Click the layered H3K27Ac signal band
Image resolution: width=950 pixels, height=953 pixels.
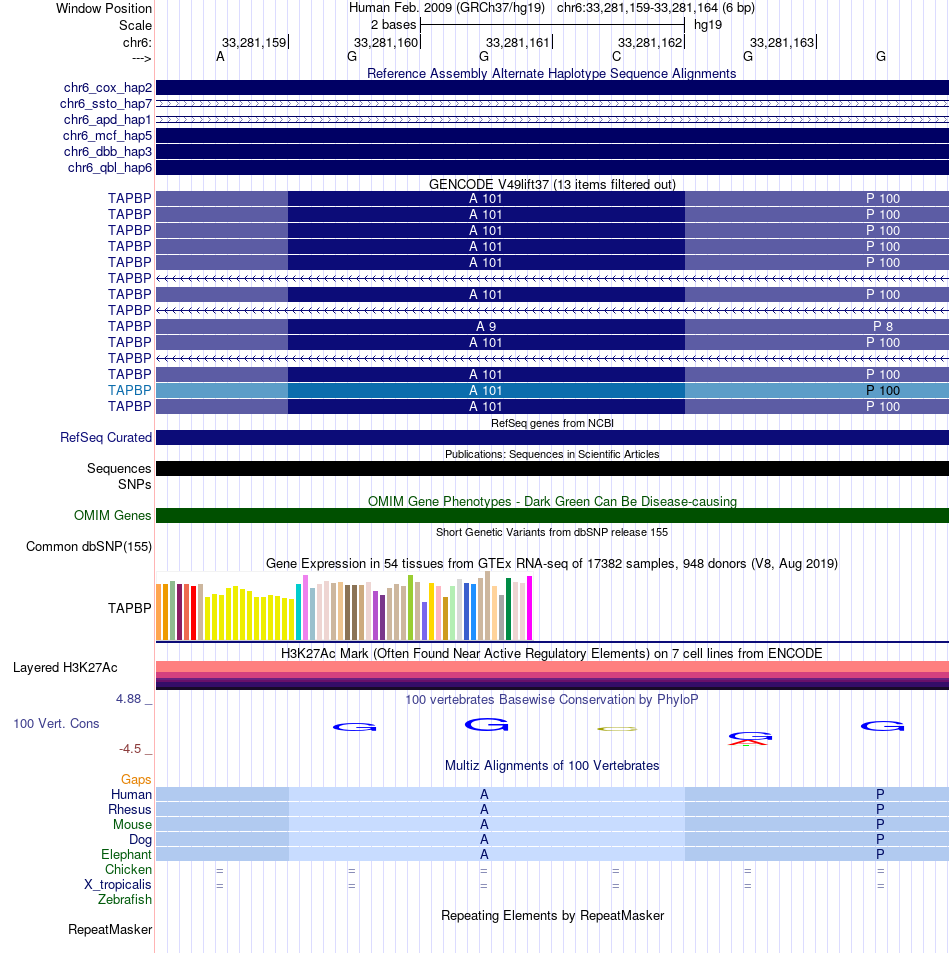click(x=552, y=675)
